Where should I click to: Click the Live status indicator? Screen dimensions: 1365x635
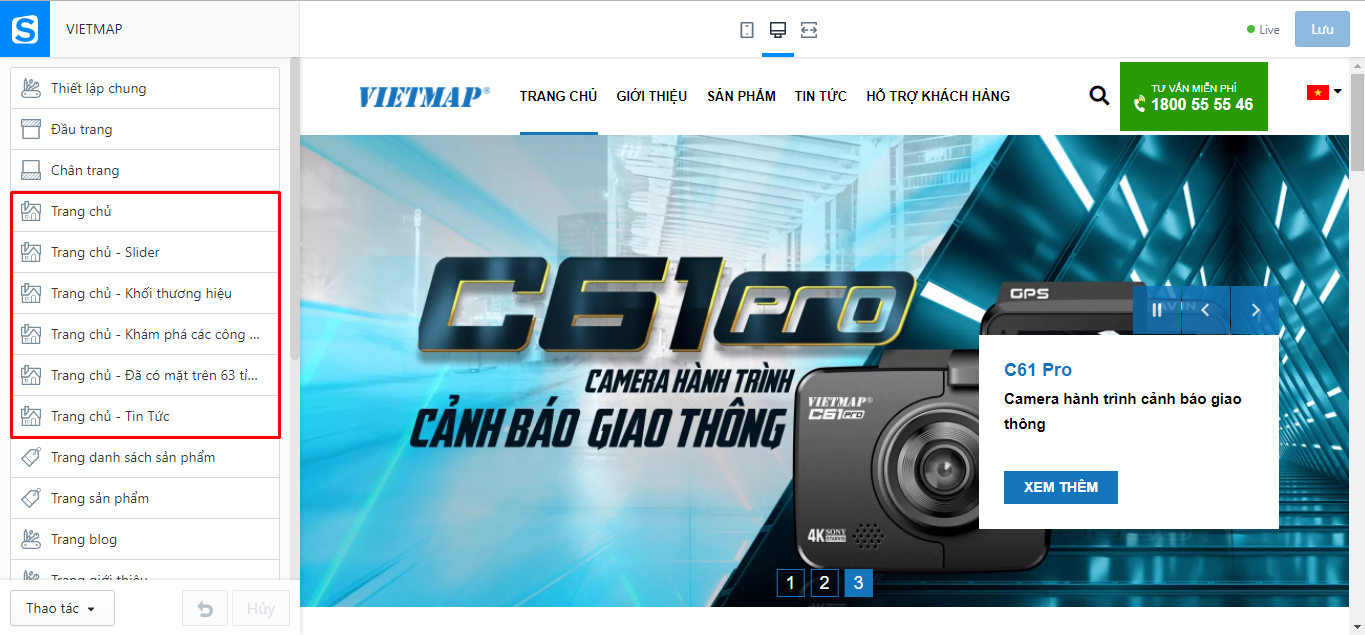pyautogui.click(x=1263, y=30)
